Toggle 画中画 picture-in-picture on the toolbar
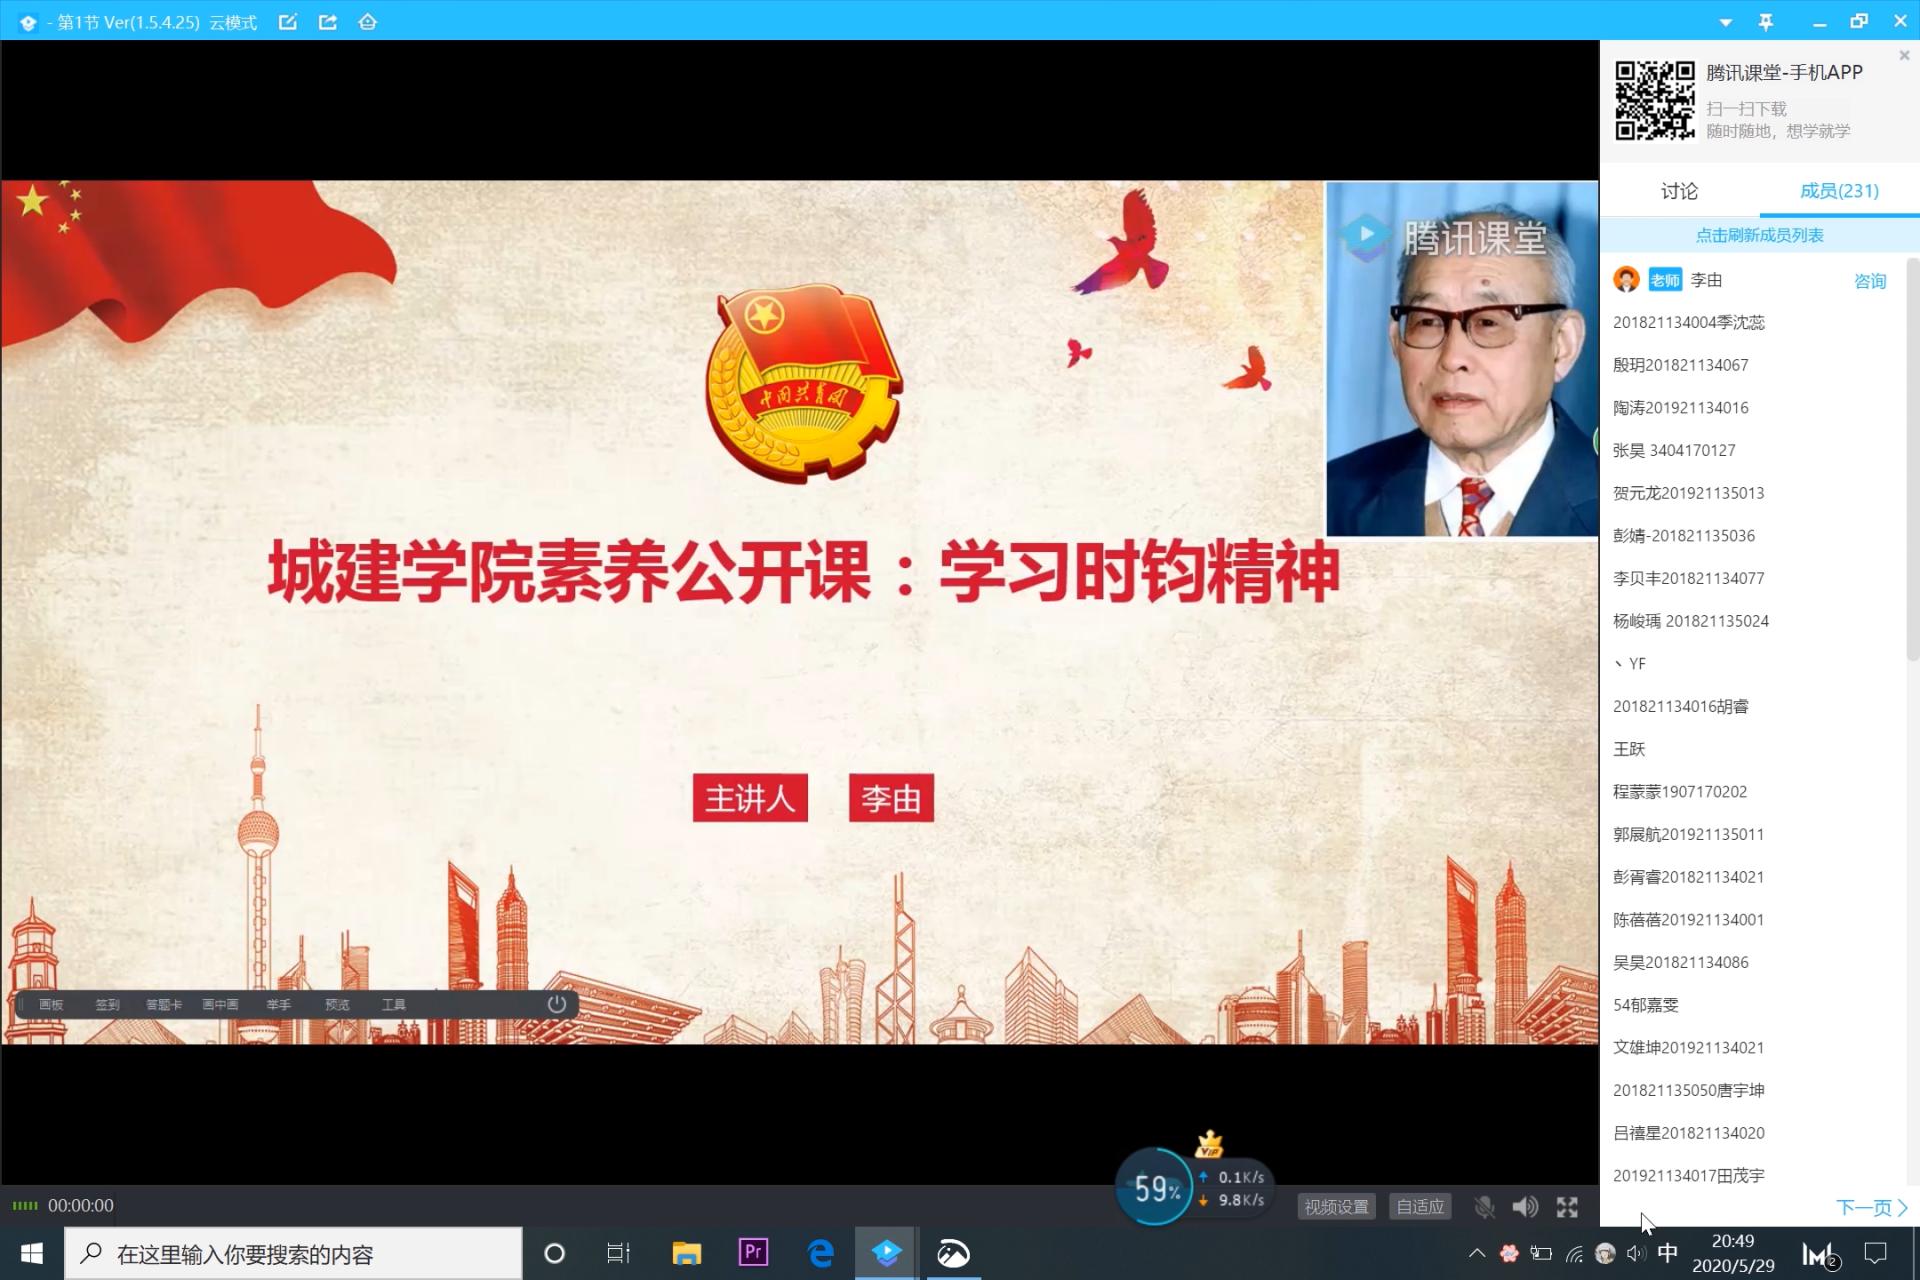Image resolution: width=1920 pixels, height=1280 pixels. click(x=220, y=1005)
